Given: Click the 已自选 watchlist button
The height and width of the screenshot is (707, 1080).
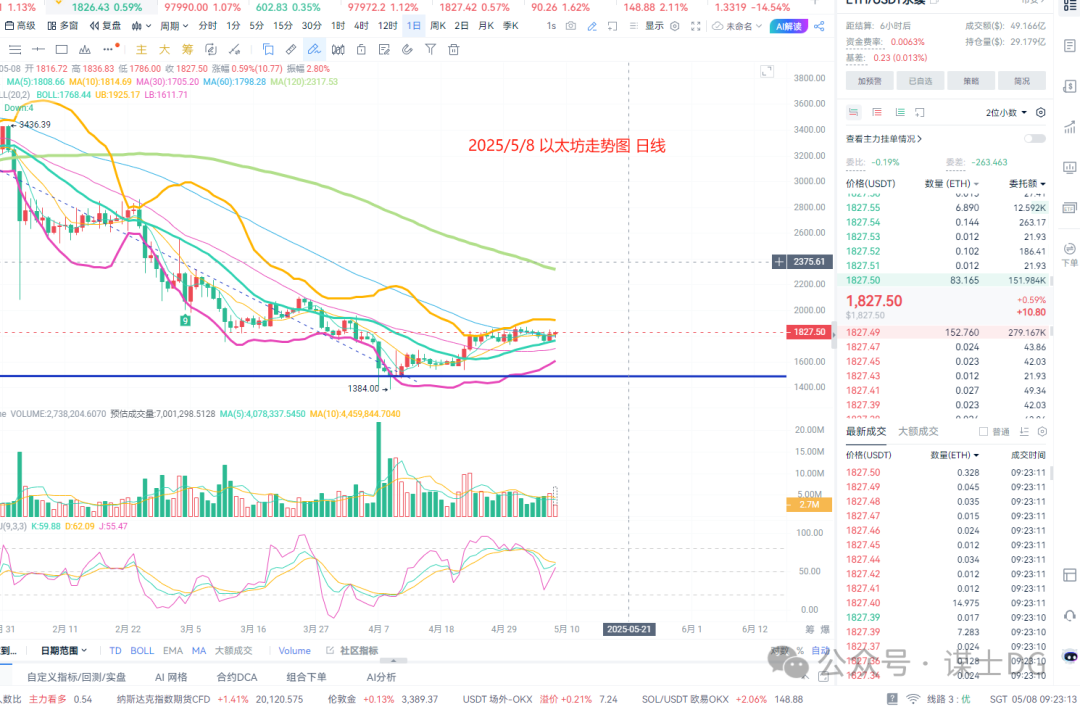Looking at the screenshot, I should coord(920,81).
